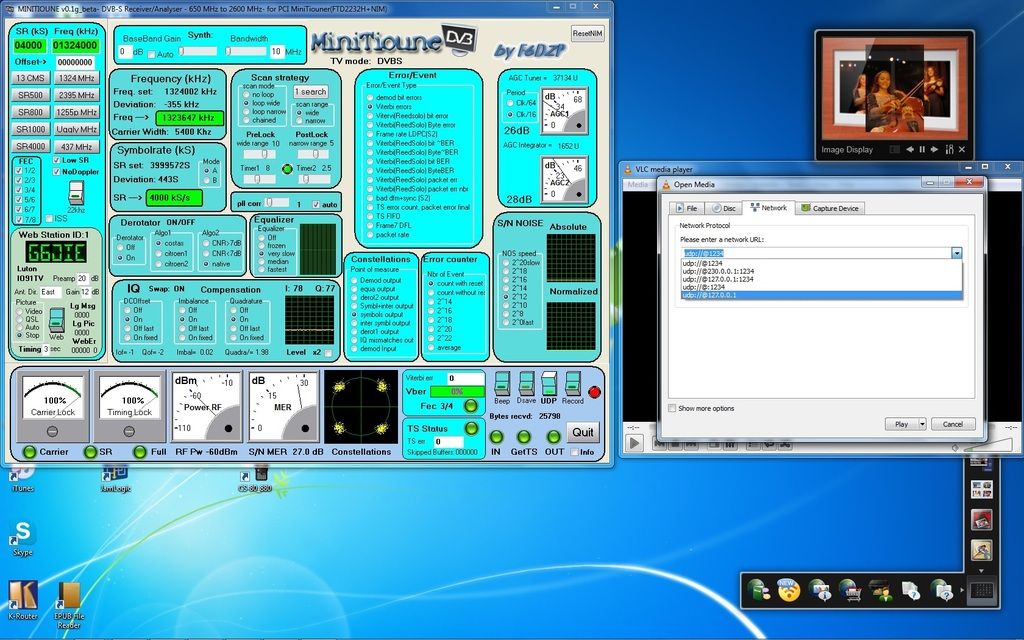Click the Quit button in MiniTioune
This screenshot has width=1024, height=640.
(x=583, y=432)
